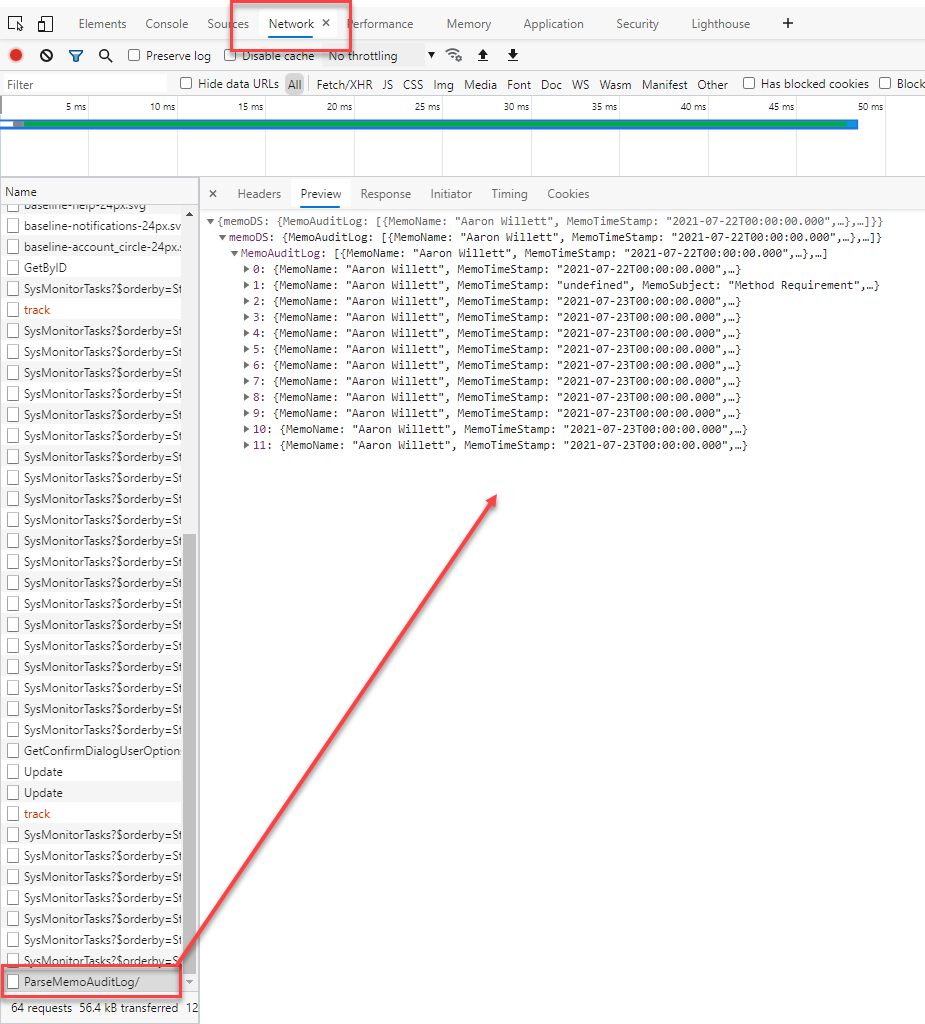Enable the Preserve log checkbox
The height and width of the screenshot is (1024, 925).
pos(134,56)
